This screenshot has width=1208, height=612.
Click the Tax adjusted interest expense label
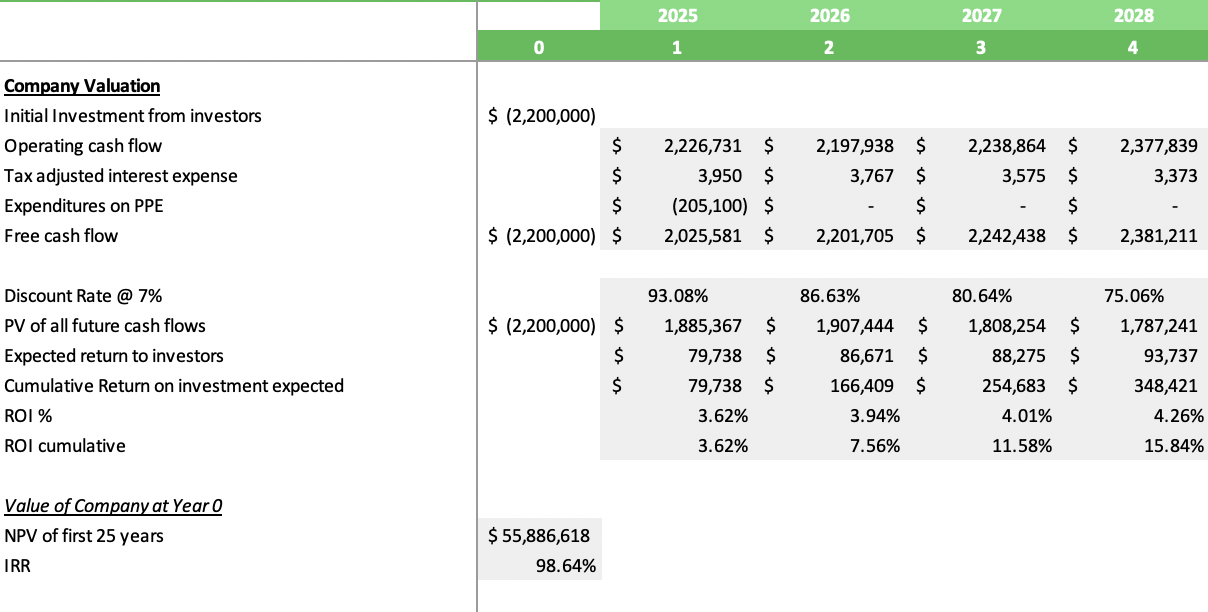tap(122, 176)
